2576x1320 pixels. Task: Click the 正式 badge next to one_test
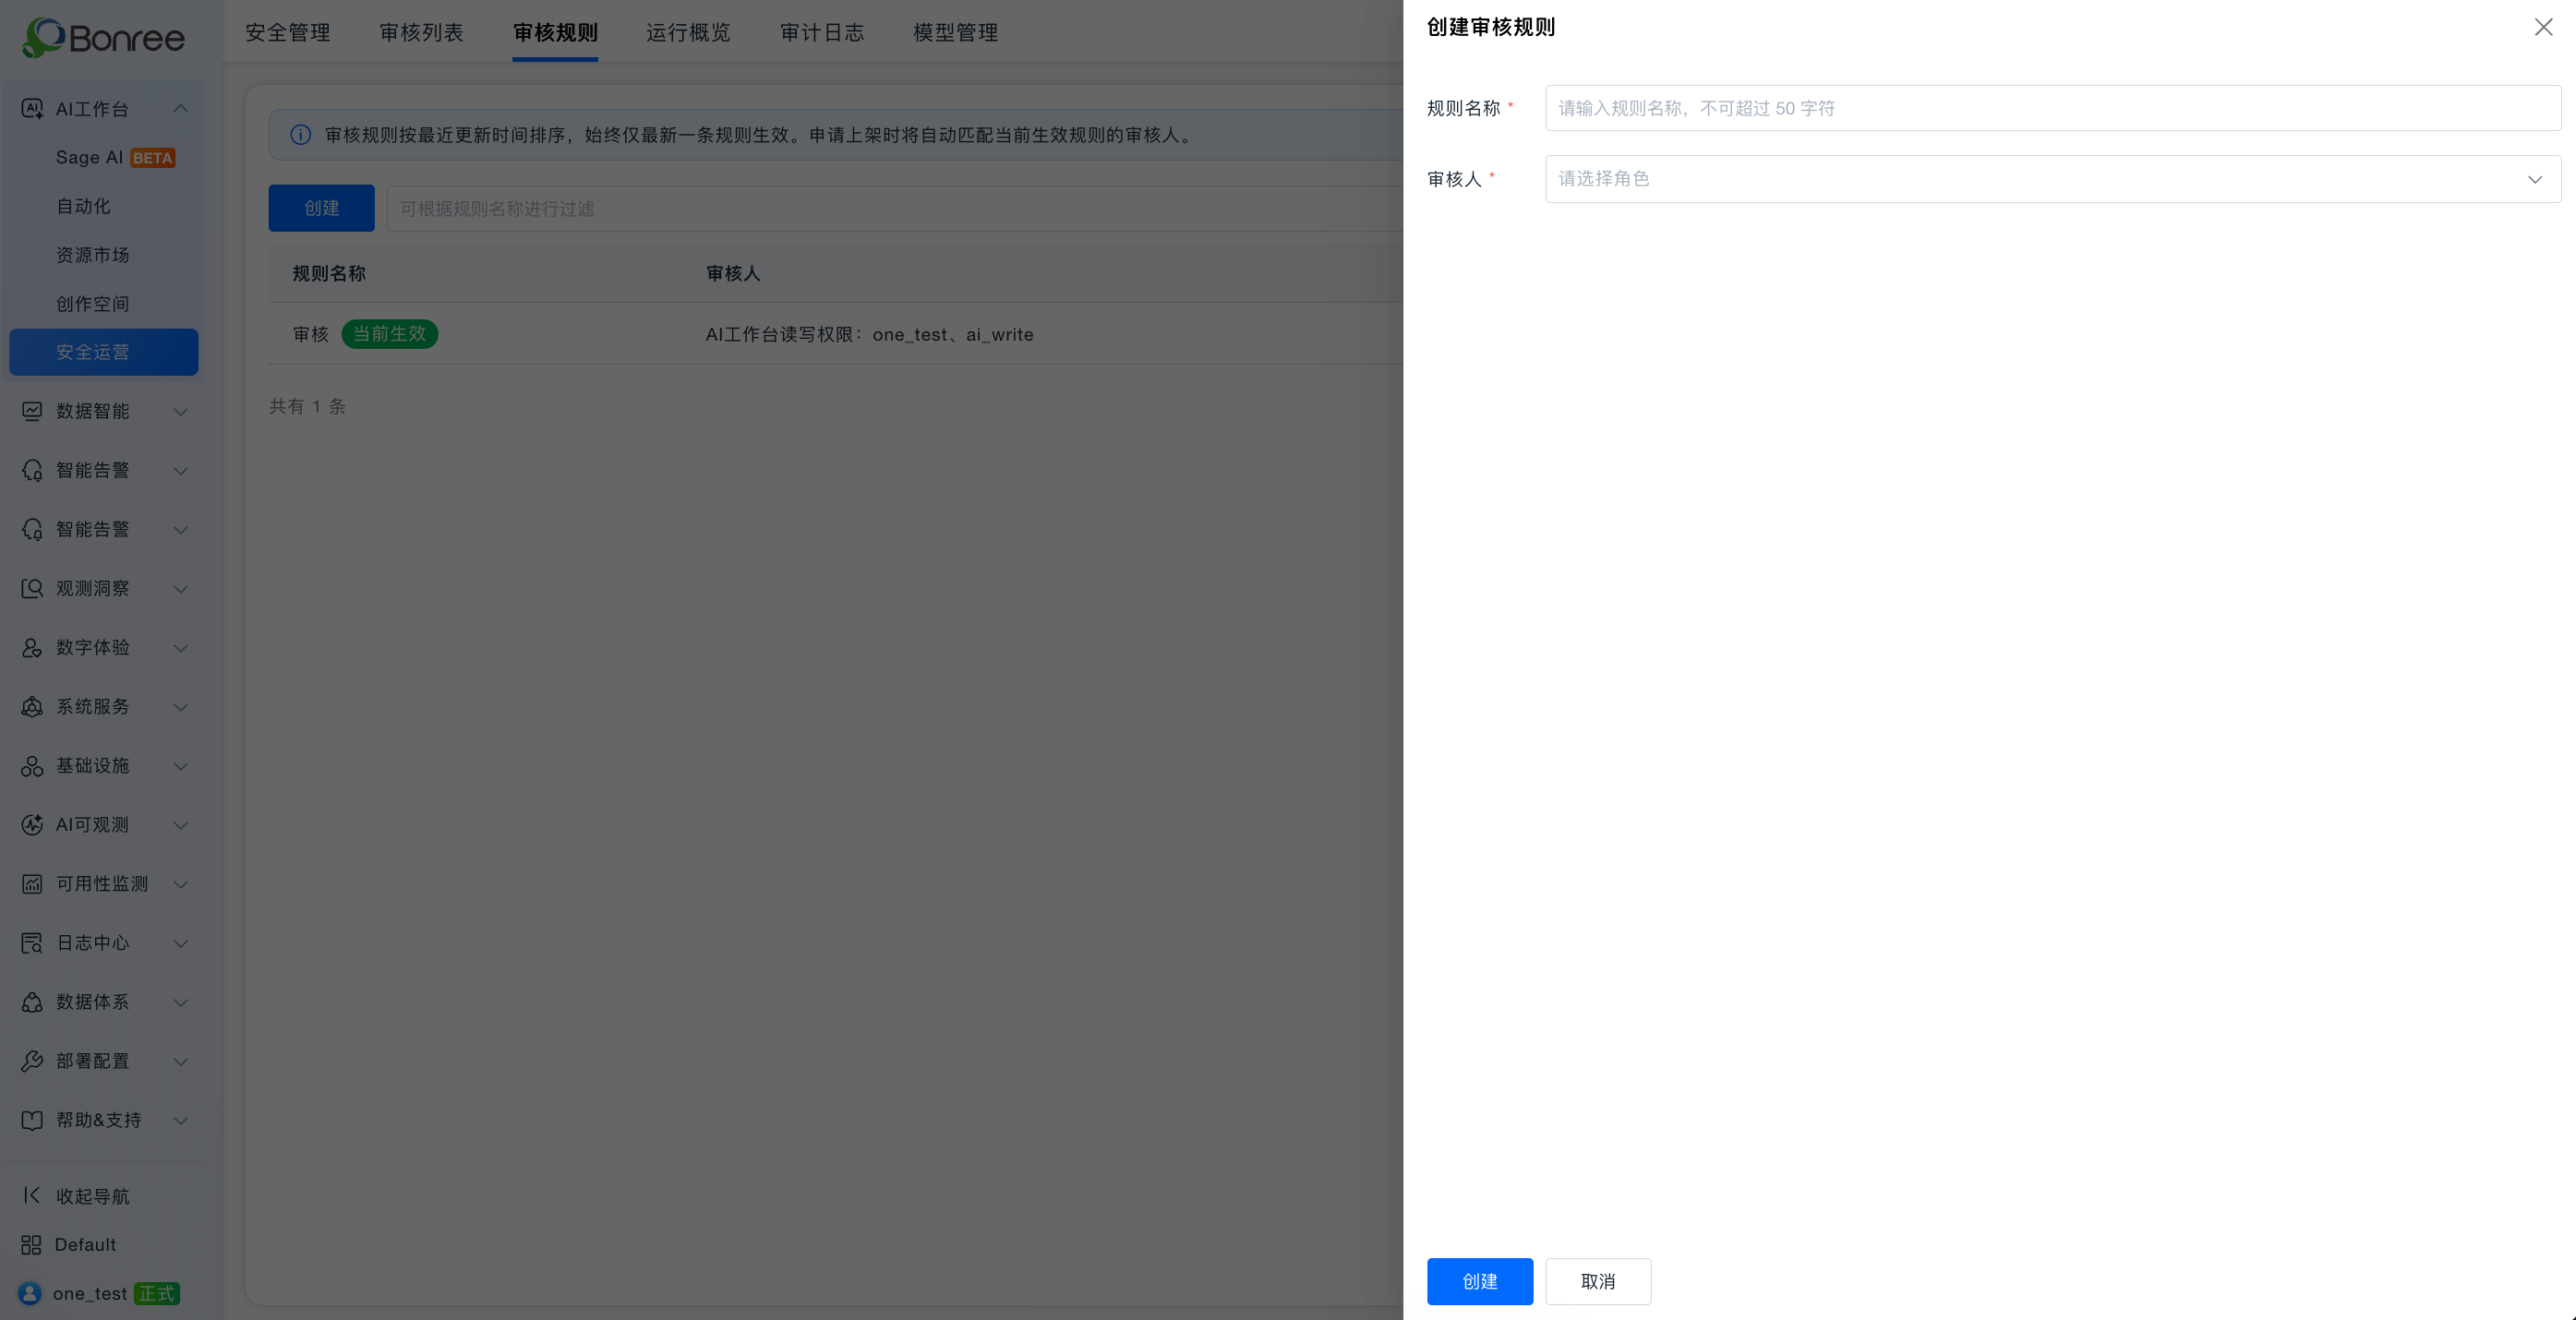tap(156, 1293)
